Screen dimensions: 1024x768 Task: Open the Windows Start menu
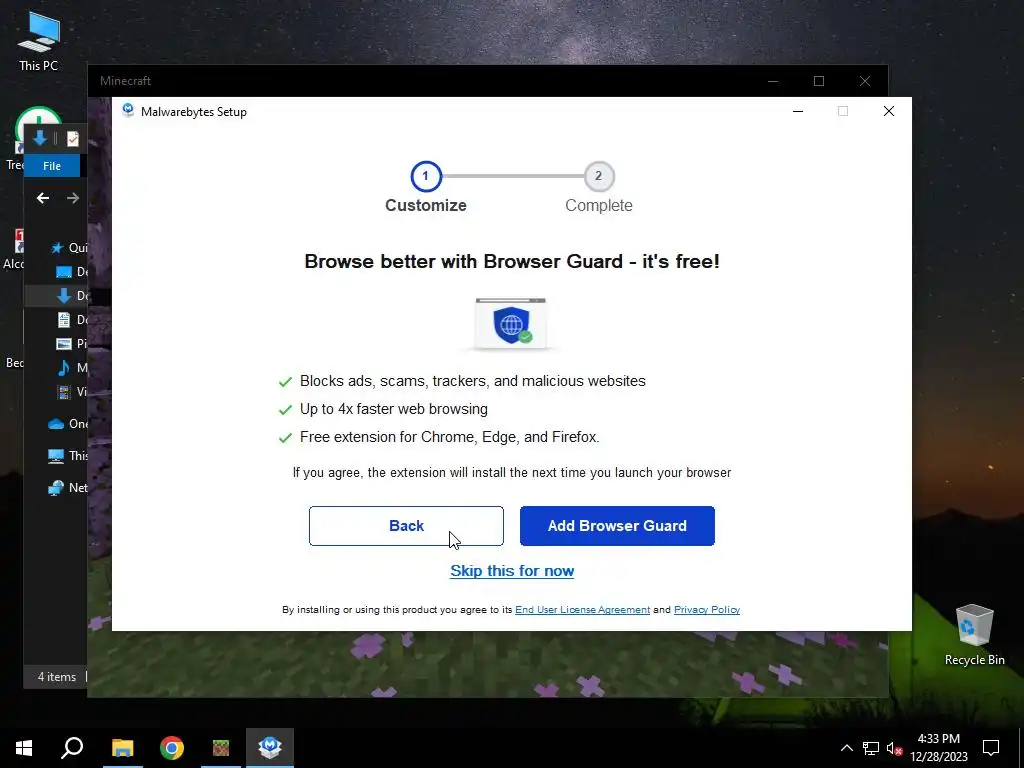[24, 748]
